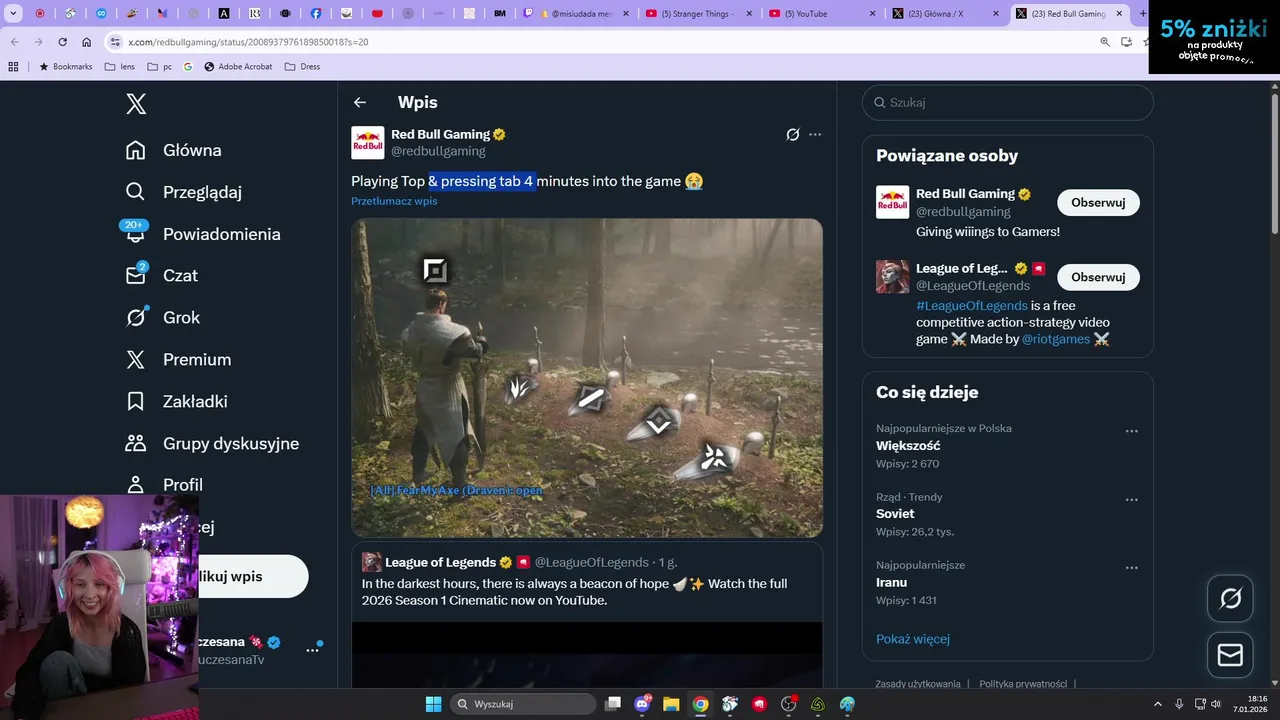Open options for Iranu trend

pos(1132,567)
